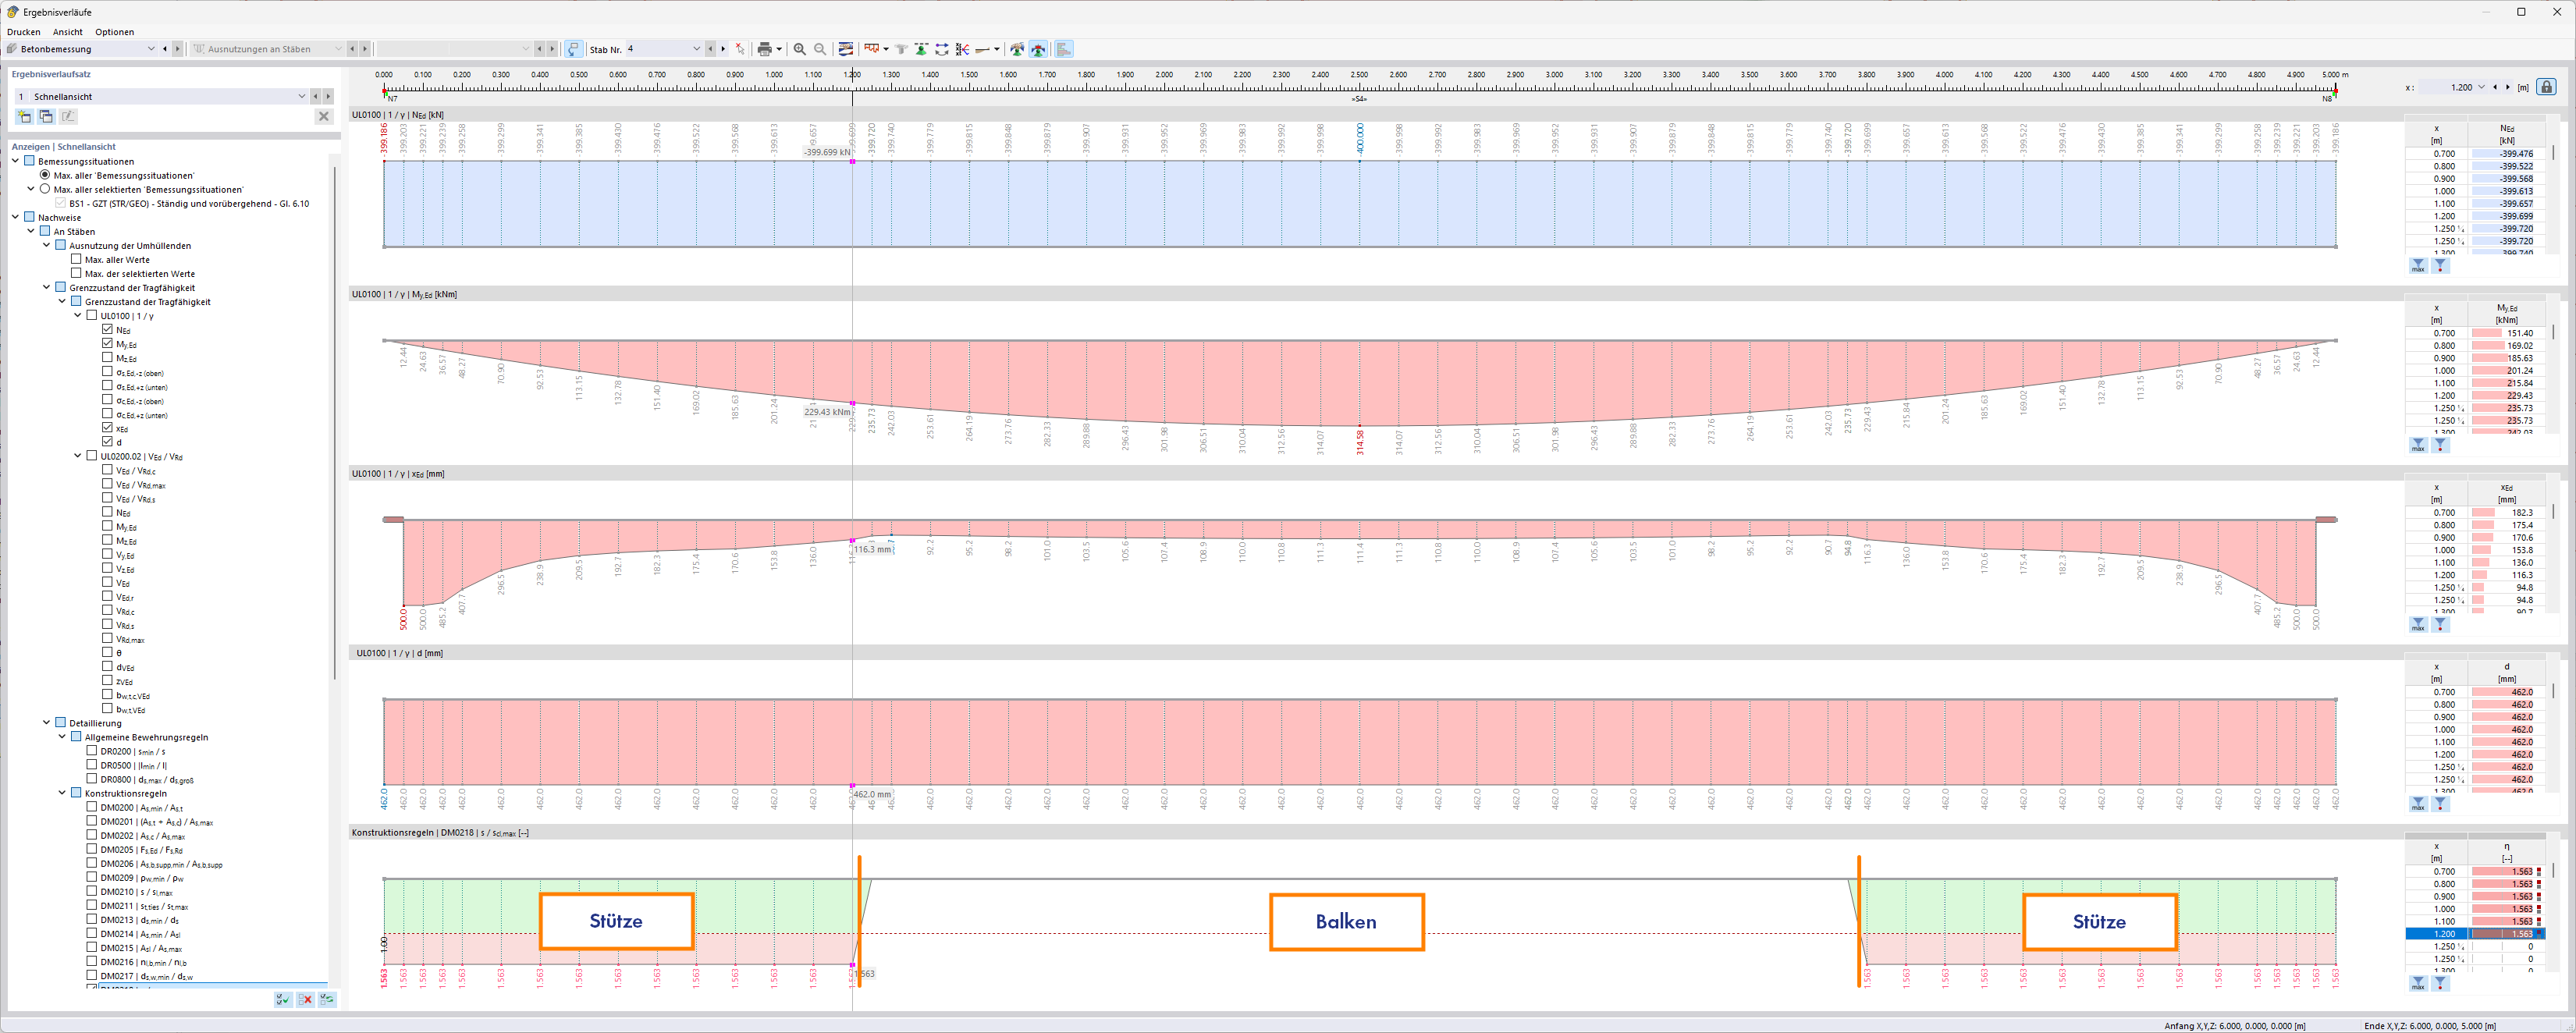Create a new result diagram set
This screenshot has height=1033, width=2576.
[x=24, y=117]
